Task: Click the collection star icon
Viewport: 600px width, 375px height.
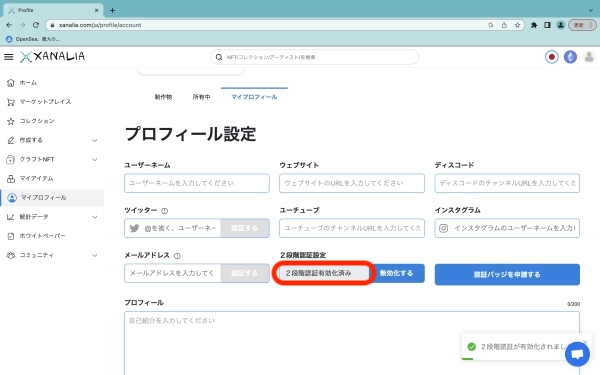Action: click(x=11, y=121)
